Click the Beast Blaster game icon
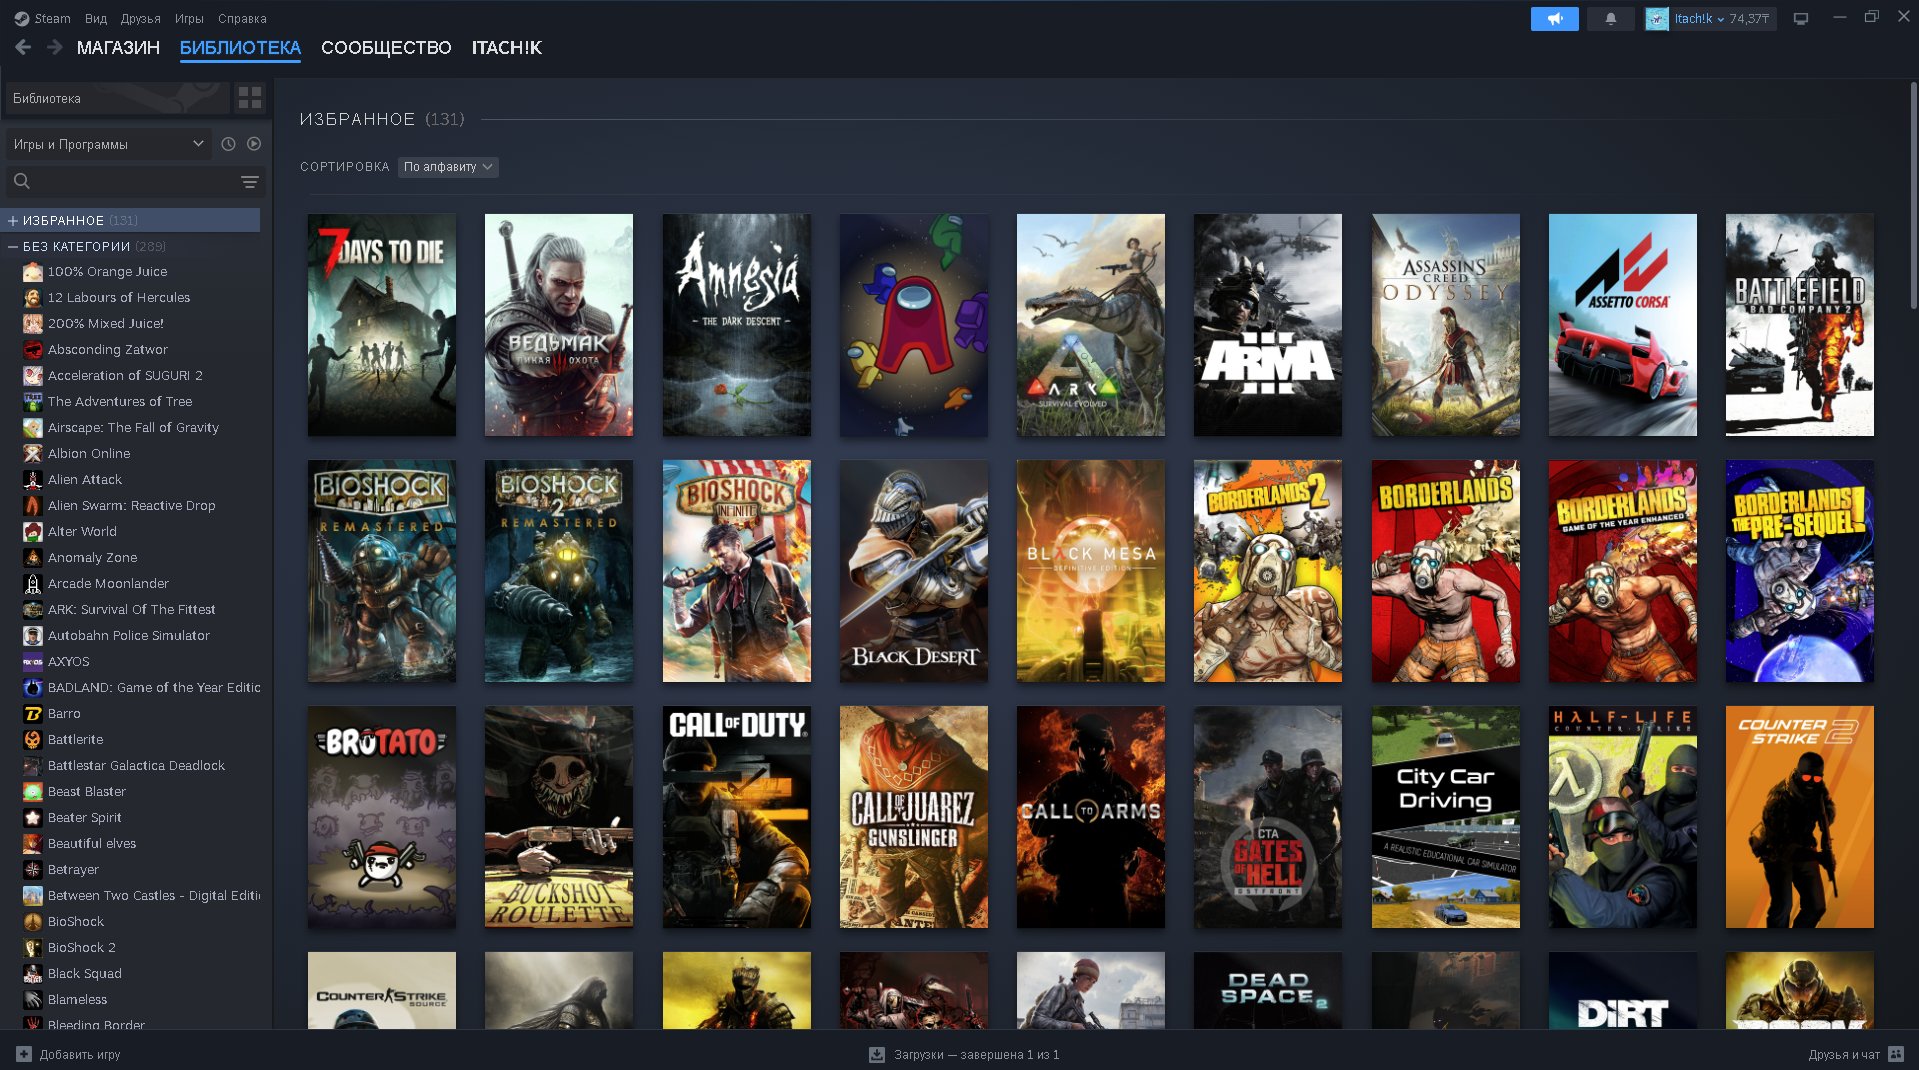Viewport: 1919px width, 1070px height. [x=33, y=791]
